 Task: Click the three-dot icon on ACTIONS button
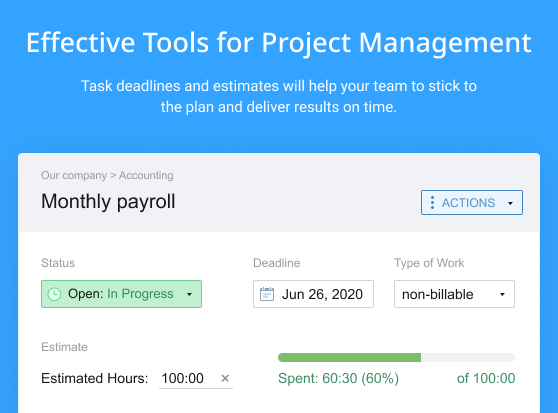tap(432, 202)
